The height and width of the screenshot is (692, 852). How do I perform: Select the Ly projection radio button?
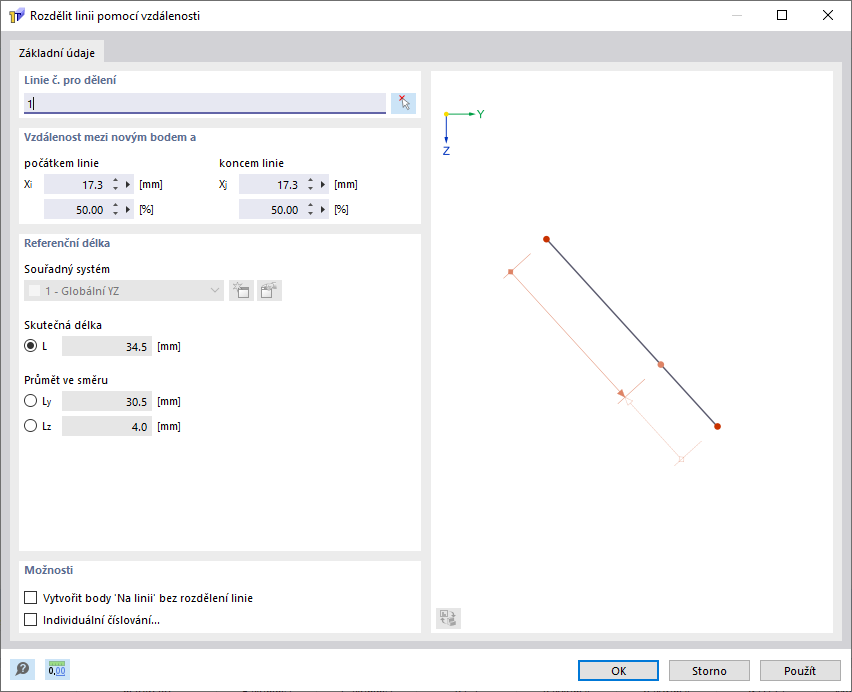coord(30,401)
